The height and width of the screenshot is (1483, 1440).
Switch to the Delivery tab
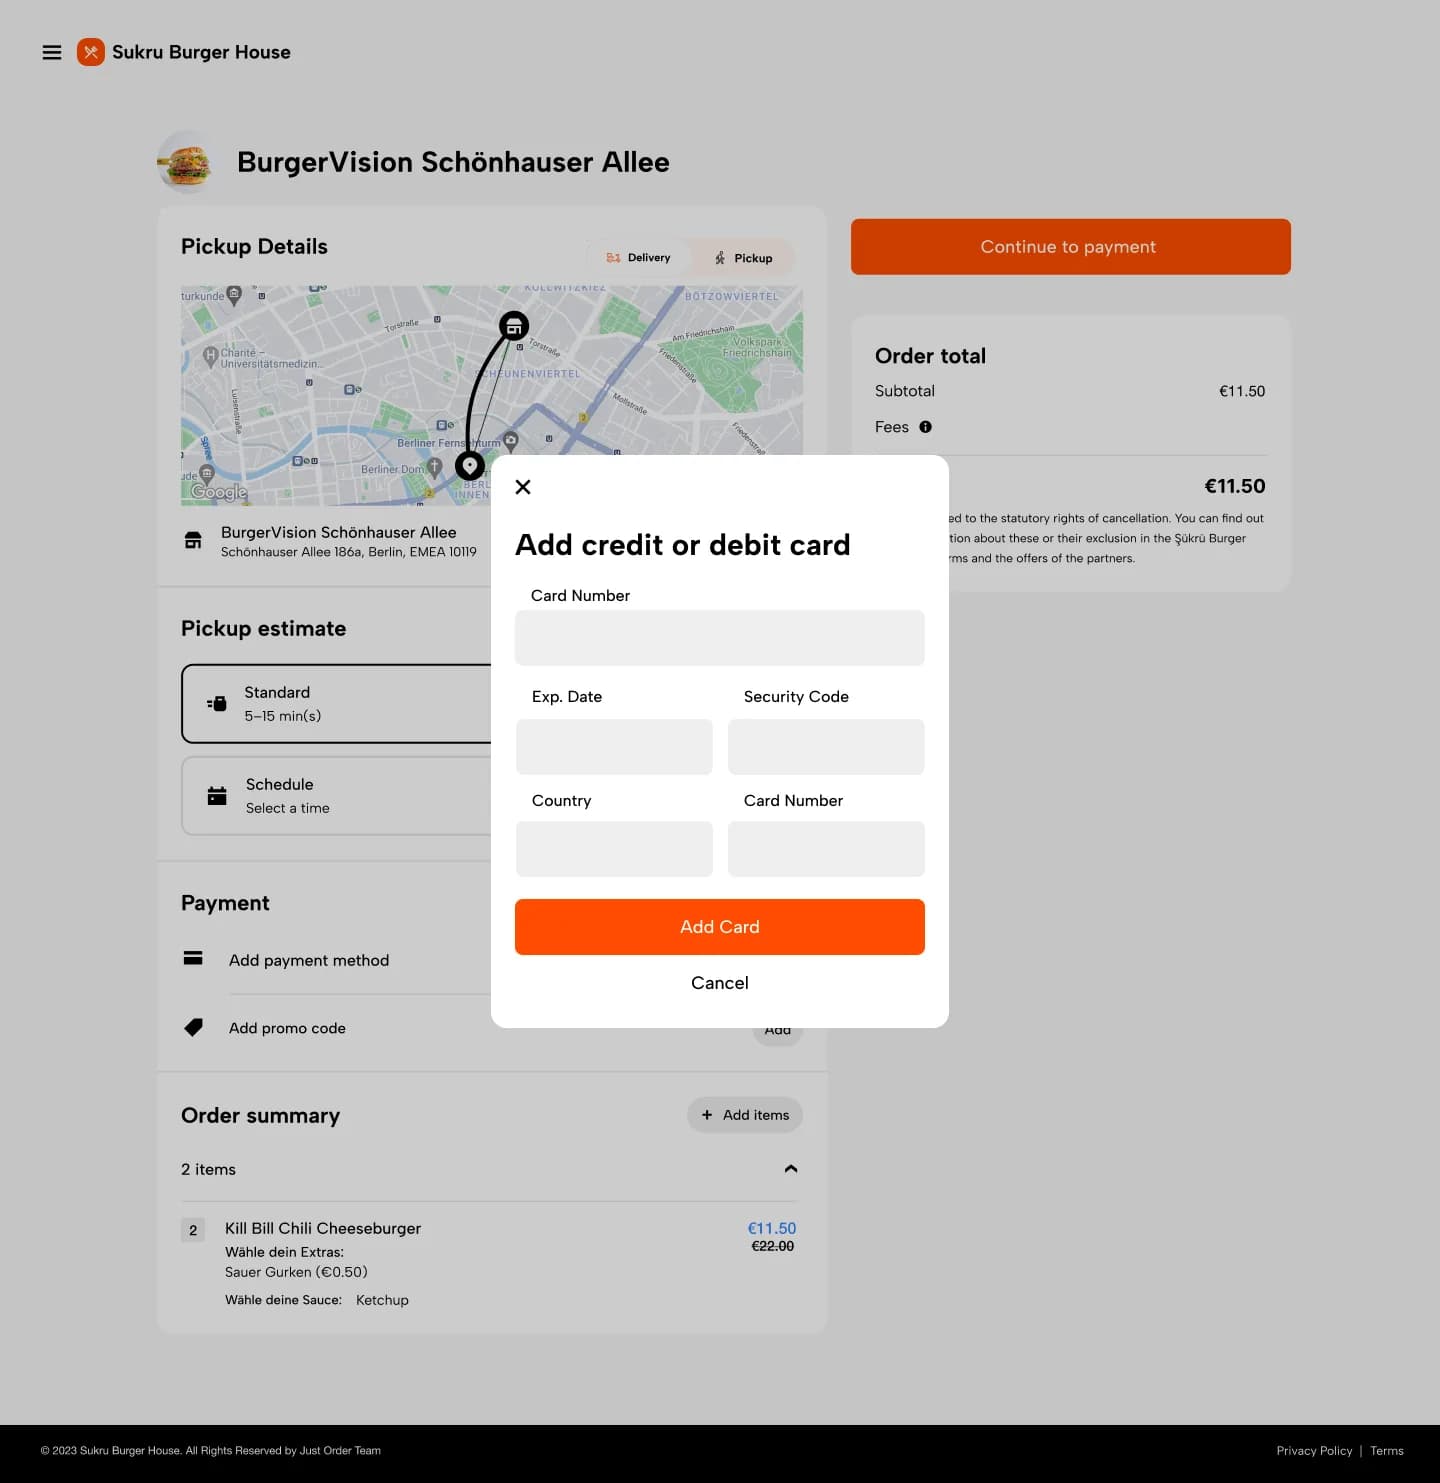pos(638,258)
